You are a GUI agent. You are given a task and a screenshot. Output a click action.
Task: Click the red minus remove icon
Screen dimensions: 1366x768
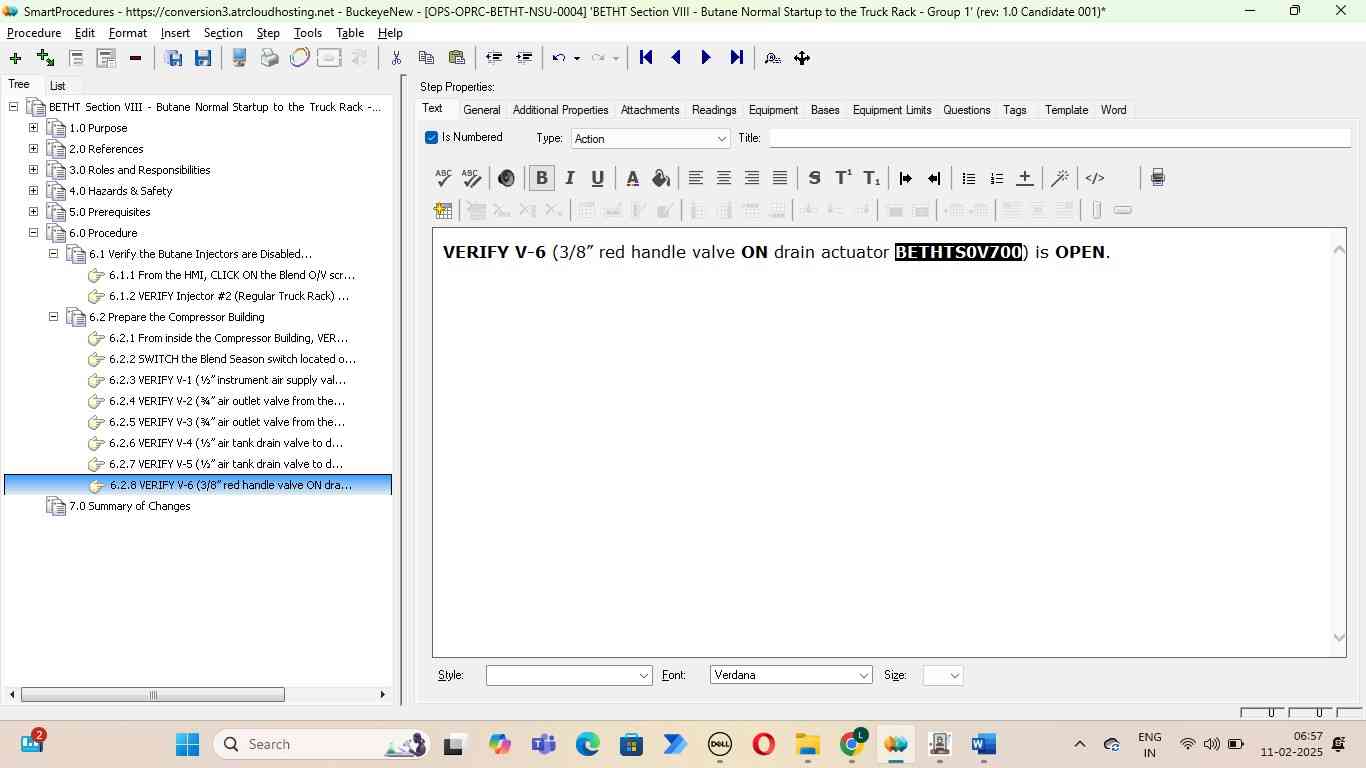135,58
